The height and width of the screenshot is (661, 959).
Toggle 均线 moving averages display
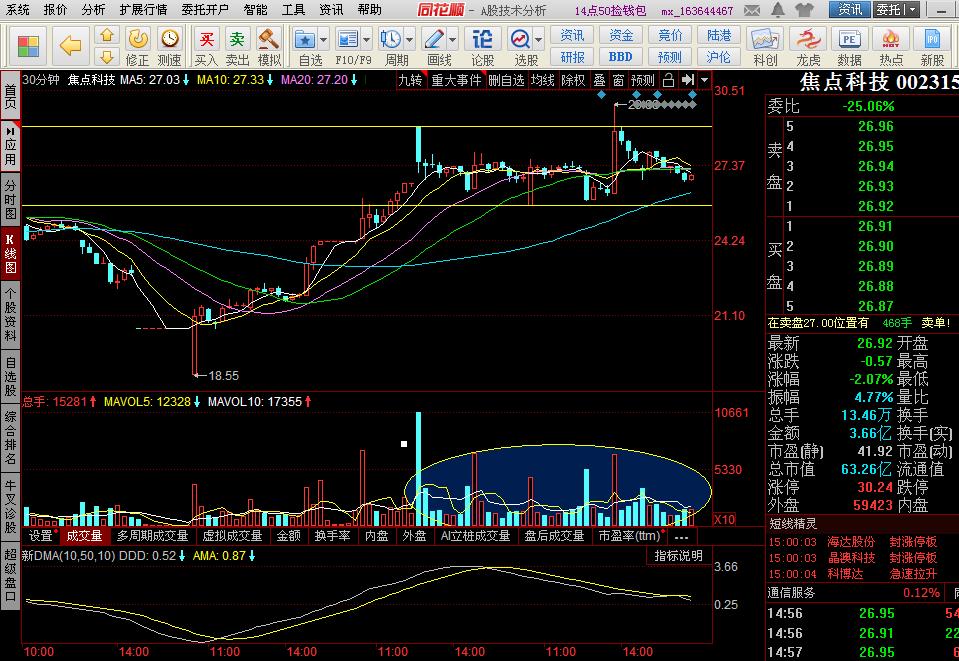542,80
